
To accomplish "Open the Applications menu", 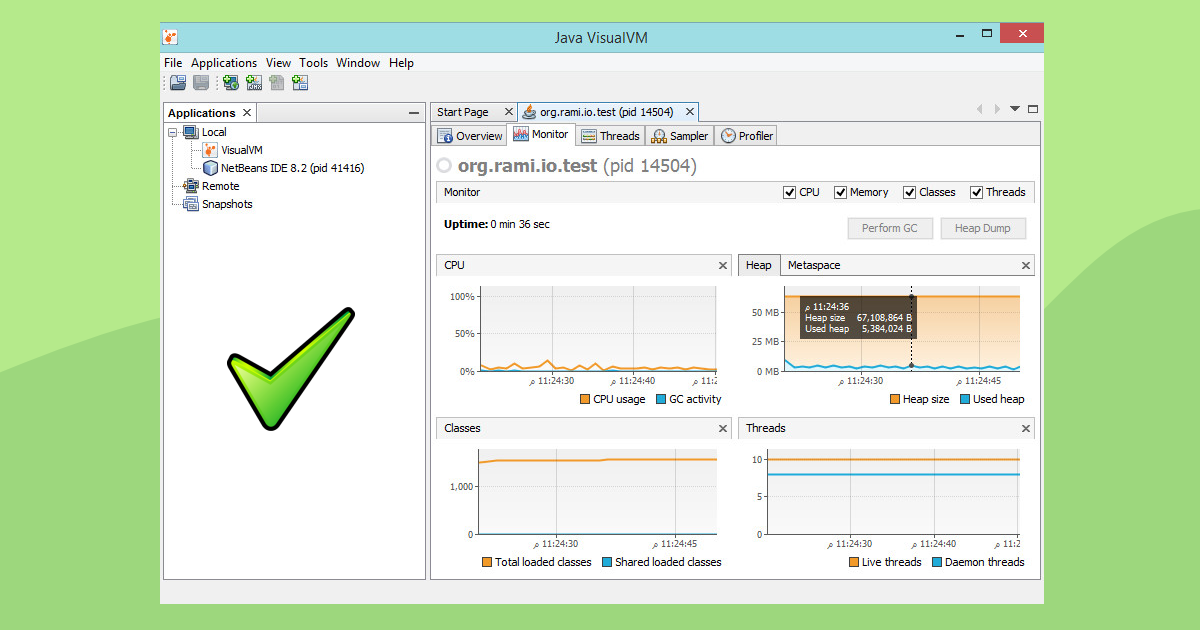I will 224,63.
